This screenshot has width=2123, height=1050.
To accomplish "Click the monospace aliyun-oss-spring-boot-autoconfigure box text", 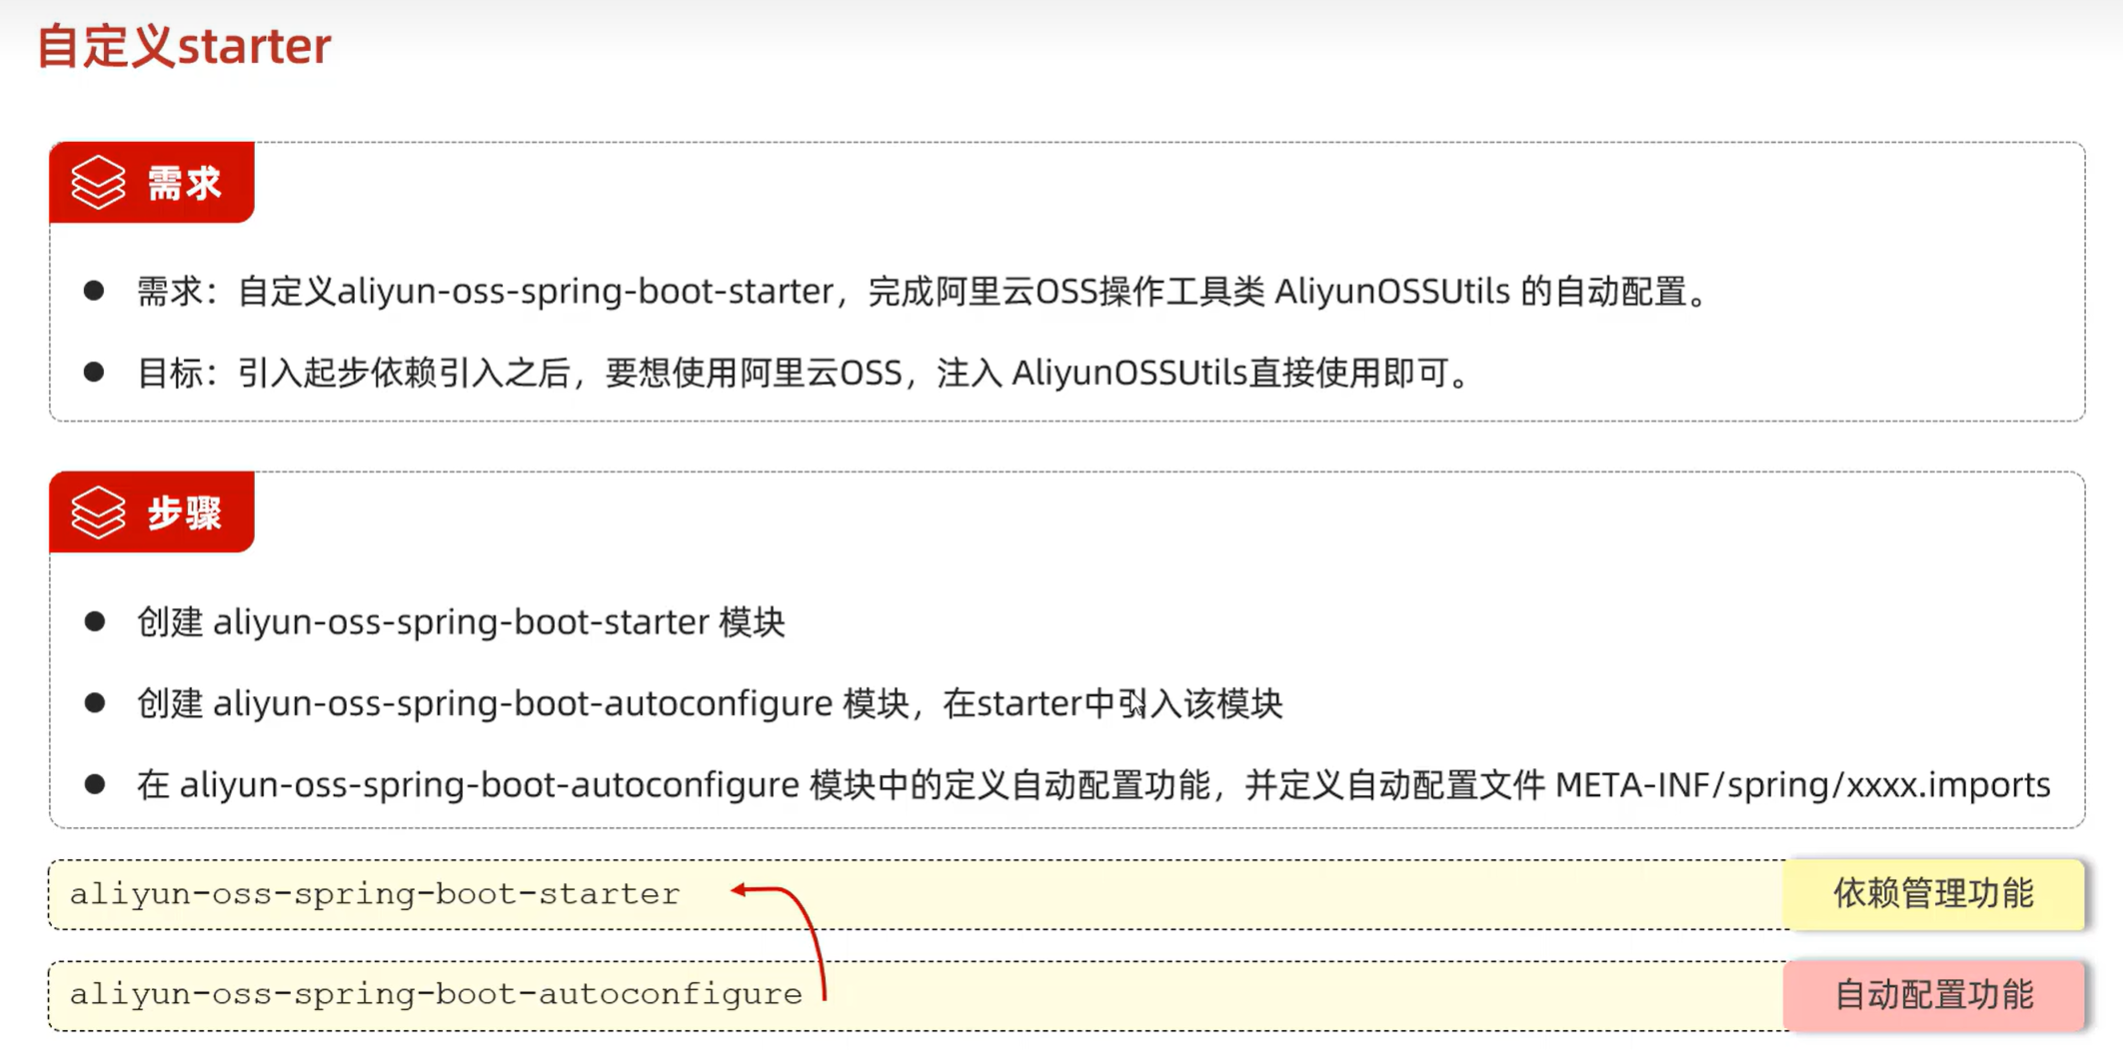I will coord(436,994).
